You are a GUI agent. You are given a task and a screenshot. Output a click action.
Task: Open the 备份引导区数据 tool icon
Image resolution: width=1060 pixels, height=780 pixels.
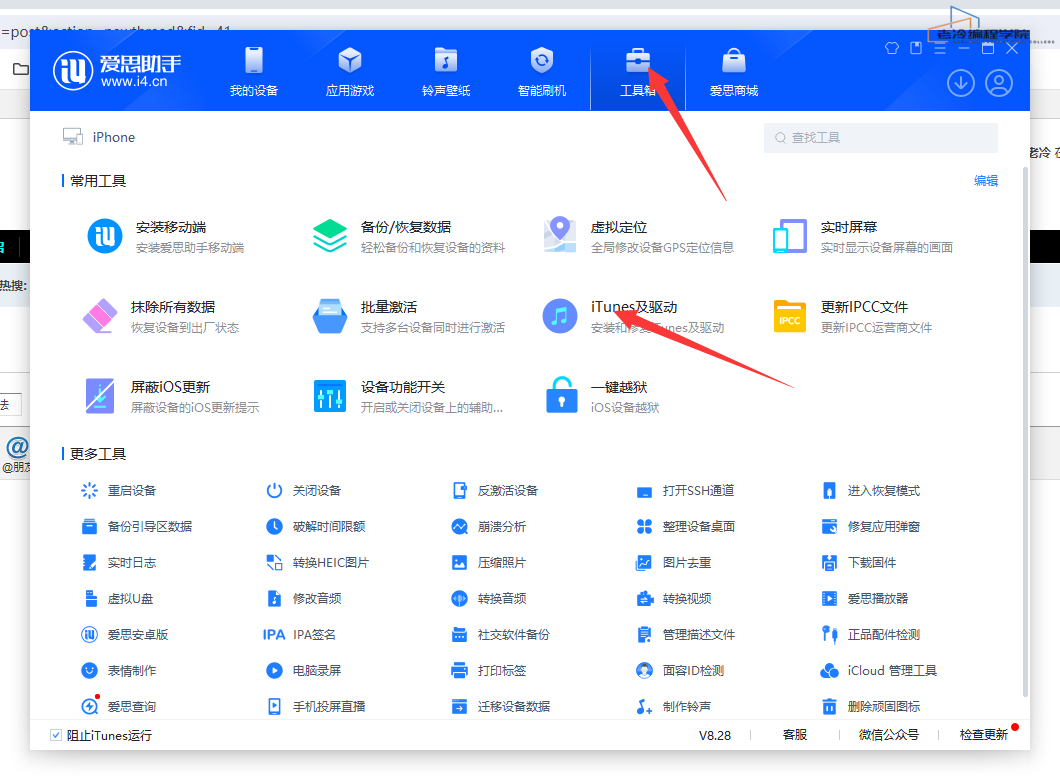(x=89, y=527)
